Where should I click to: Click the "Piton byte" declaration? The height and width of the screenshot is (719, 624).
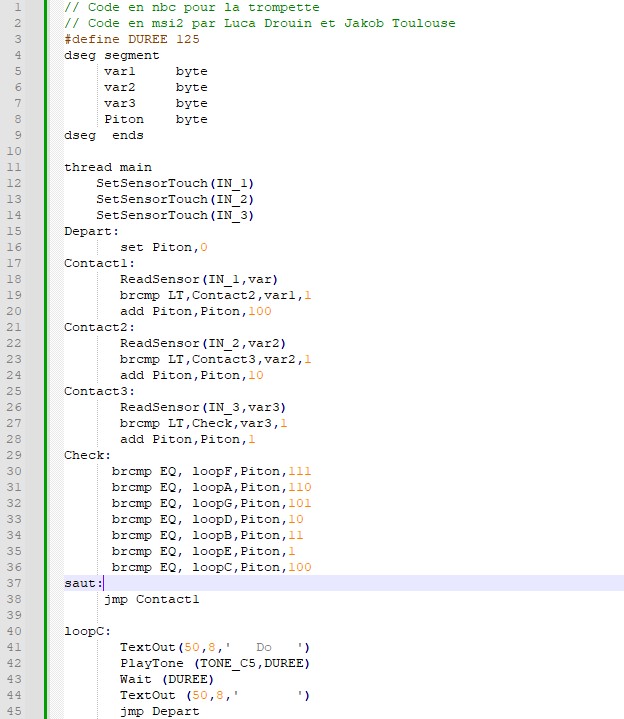point(155,120)
